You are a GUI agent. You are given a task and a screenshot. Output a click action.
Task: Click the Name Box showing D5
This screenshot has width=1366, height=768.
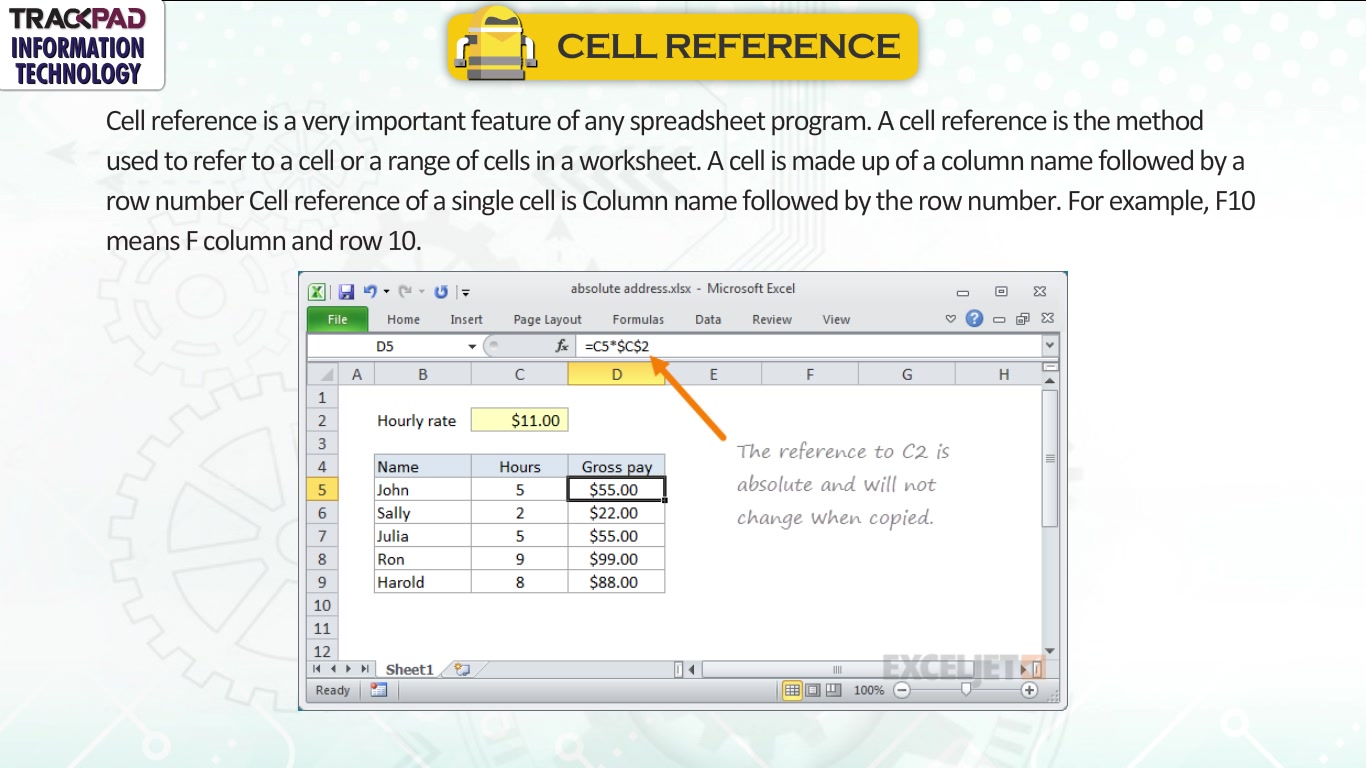point(385,346)
